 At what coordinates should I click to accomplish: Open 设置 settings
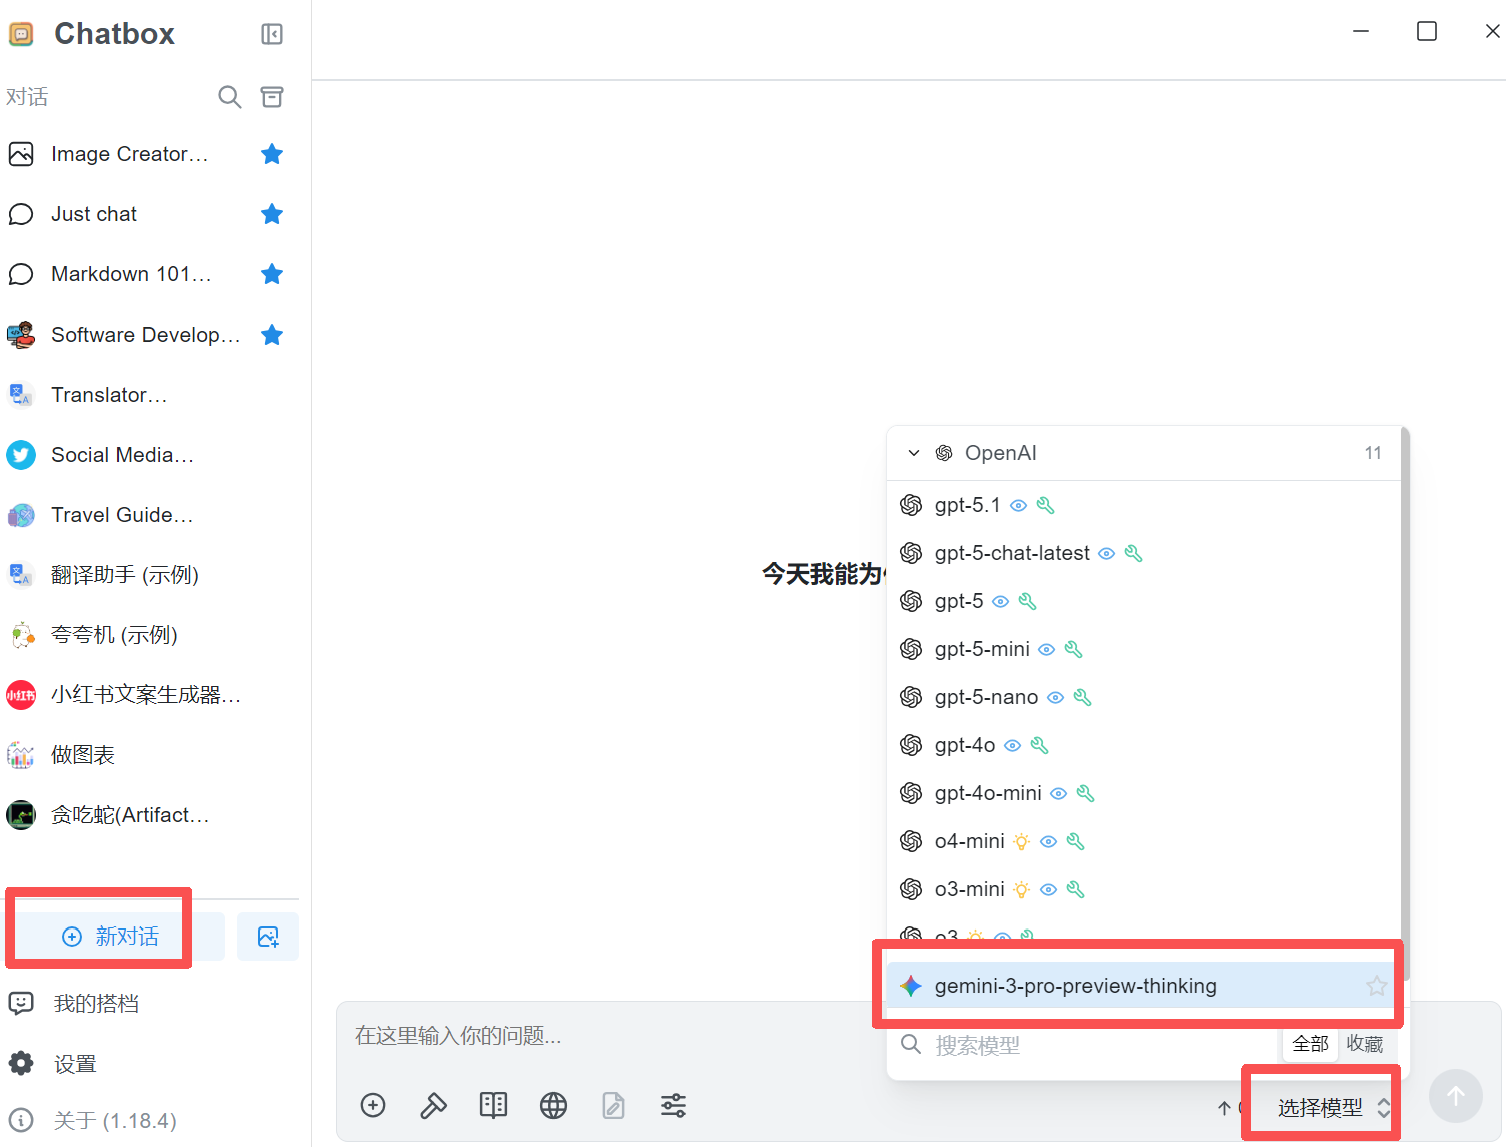[75, 1063]
